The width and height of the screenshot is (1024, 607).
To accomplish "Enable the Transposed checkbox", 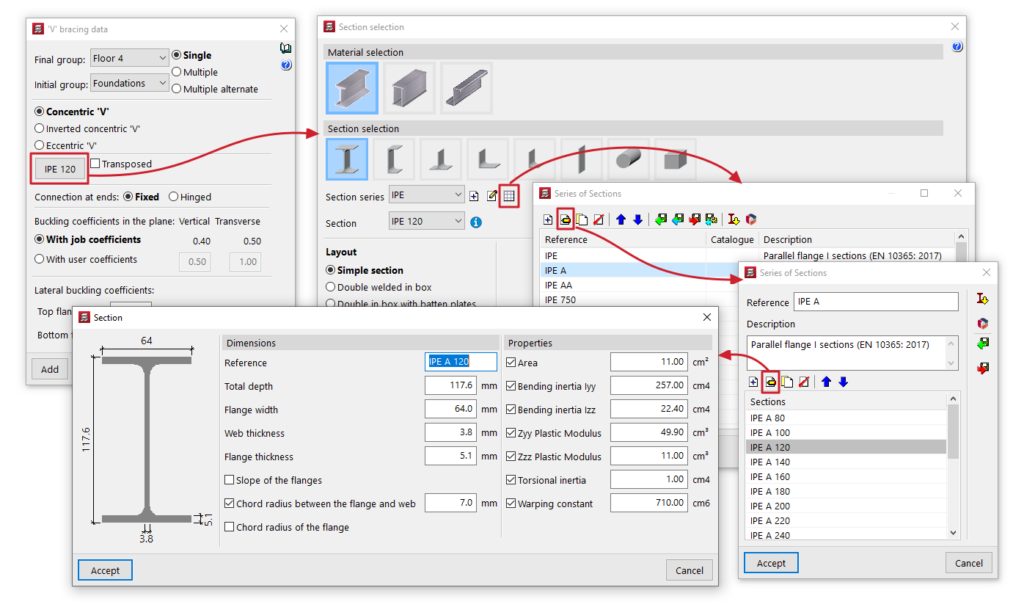I will (95, 163).
